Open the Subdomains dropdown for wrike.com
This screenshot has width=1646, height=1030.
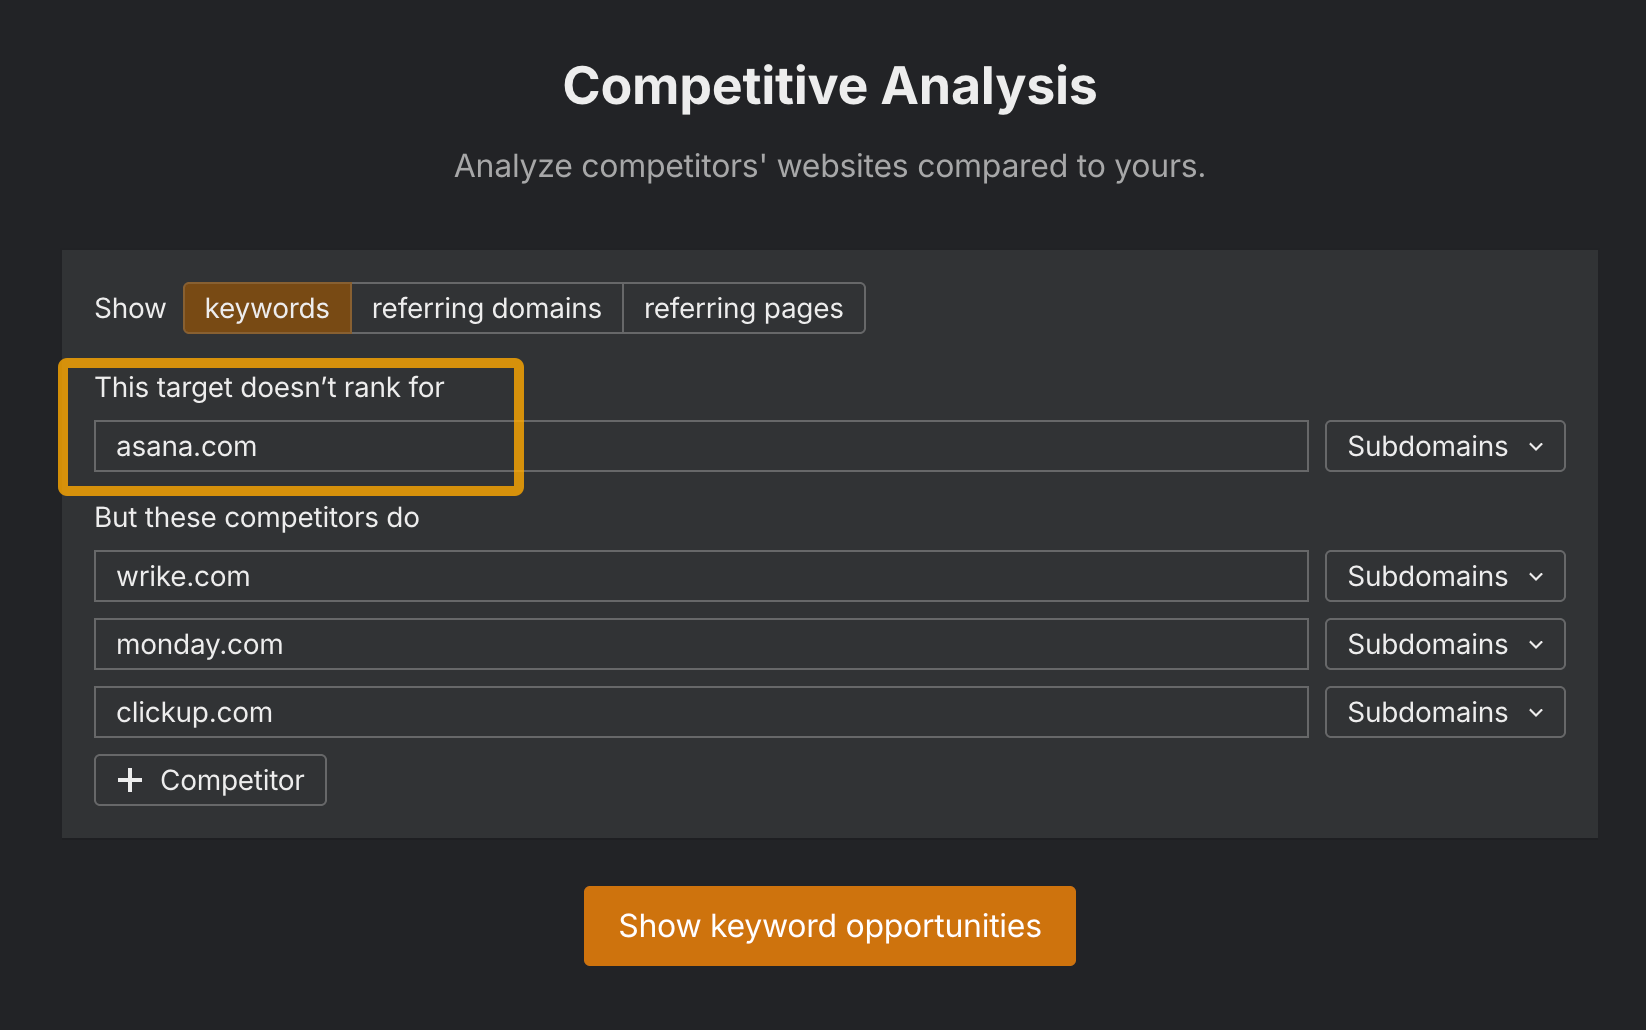(1444, 576)
